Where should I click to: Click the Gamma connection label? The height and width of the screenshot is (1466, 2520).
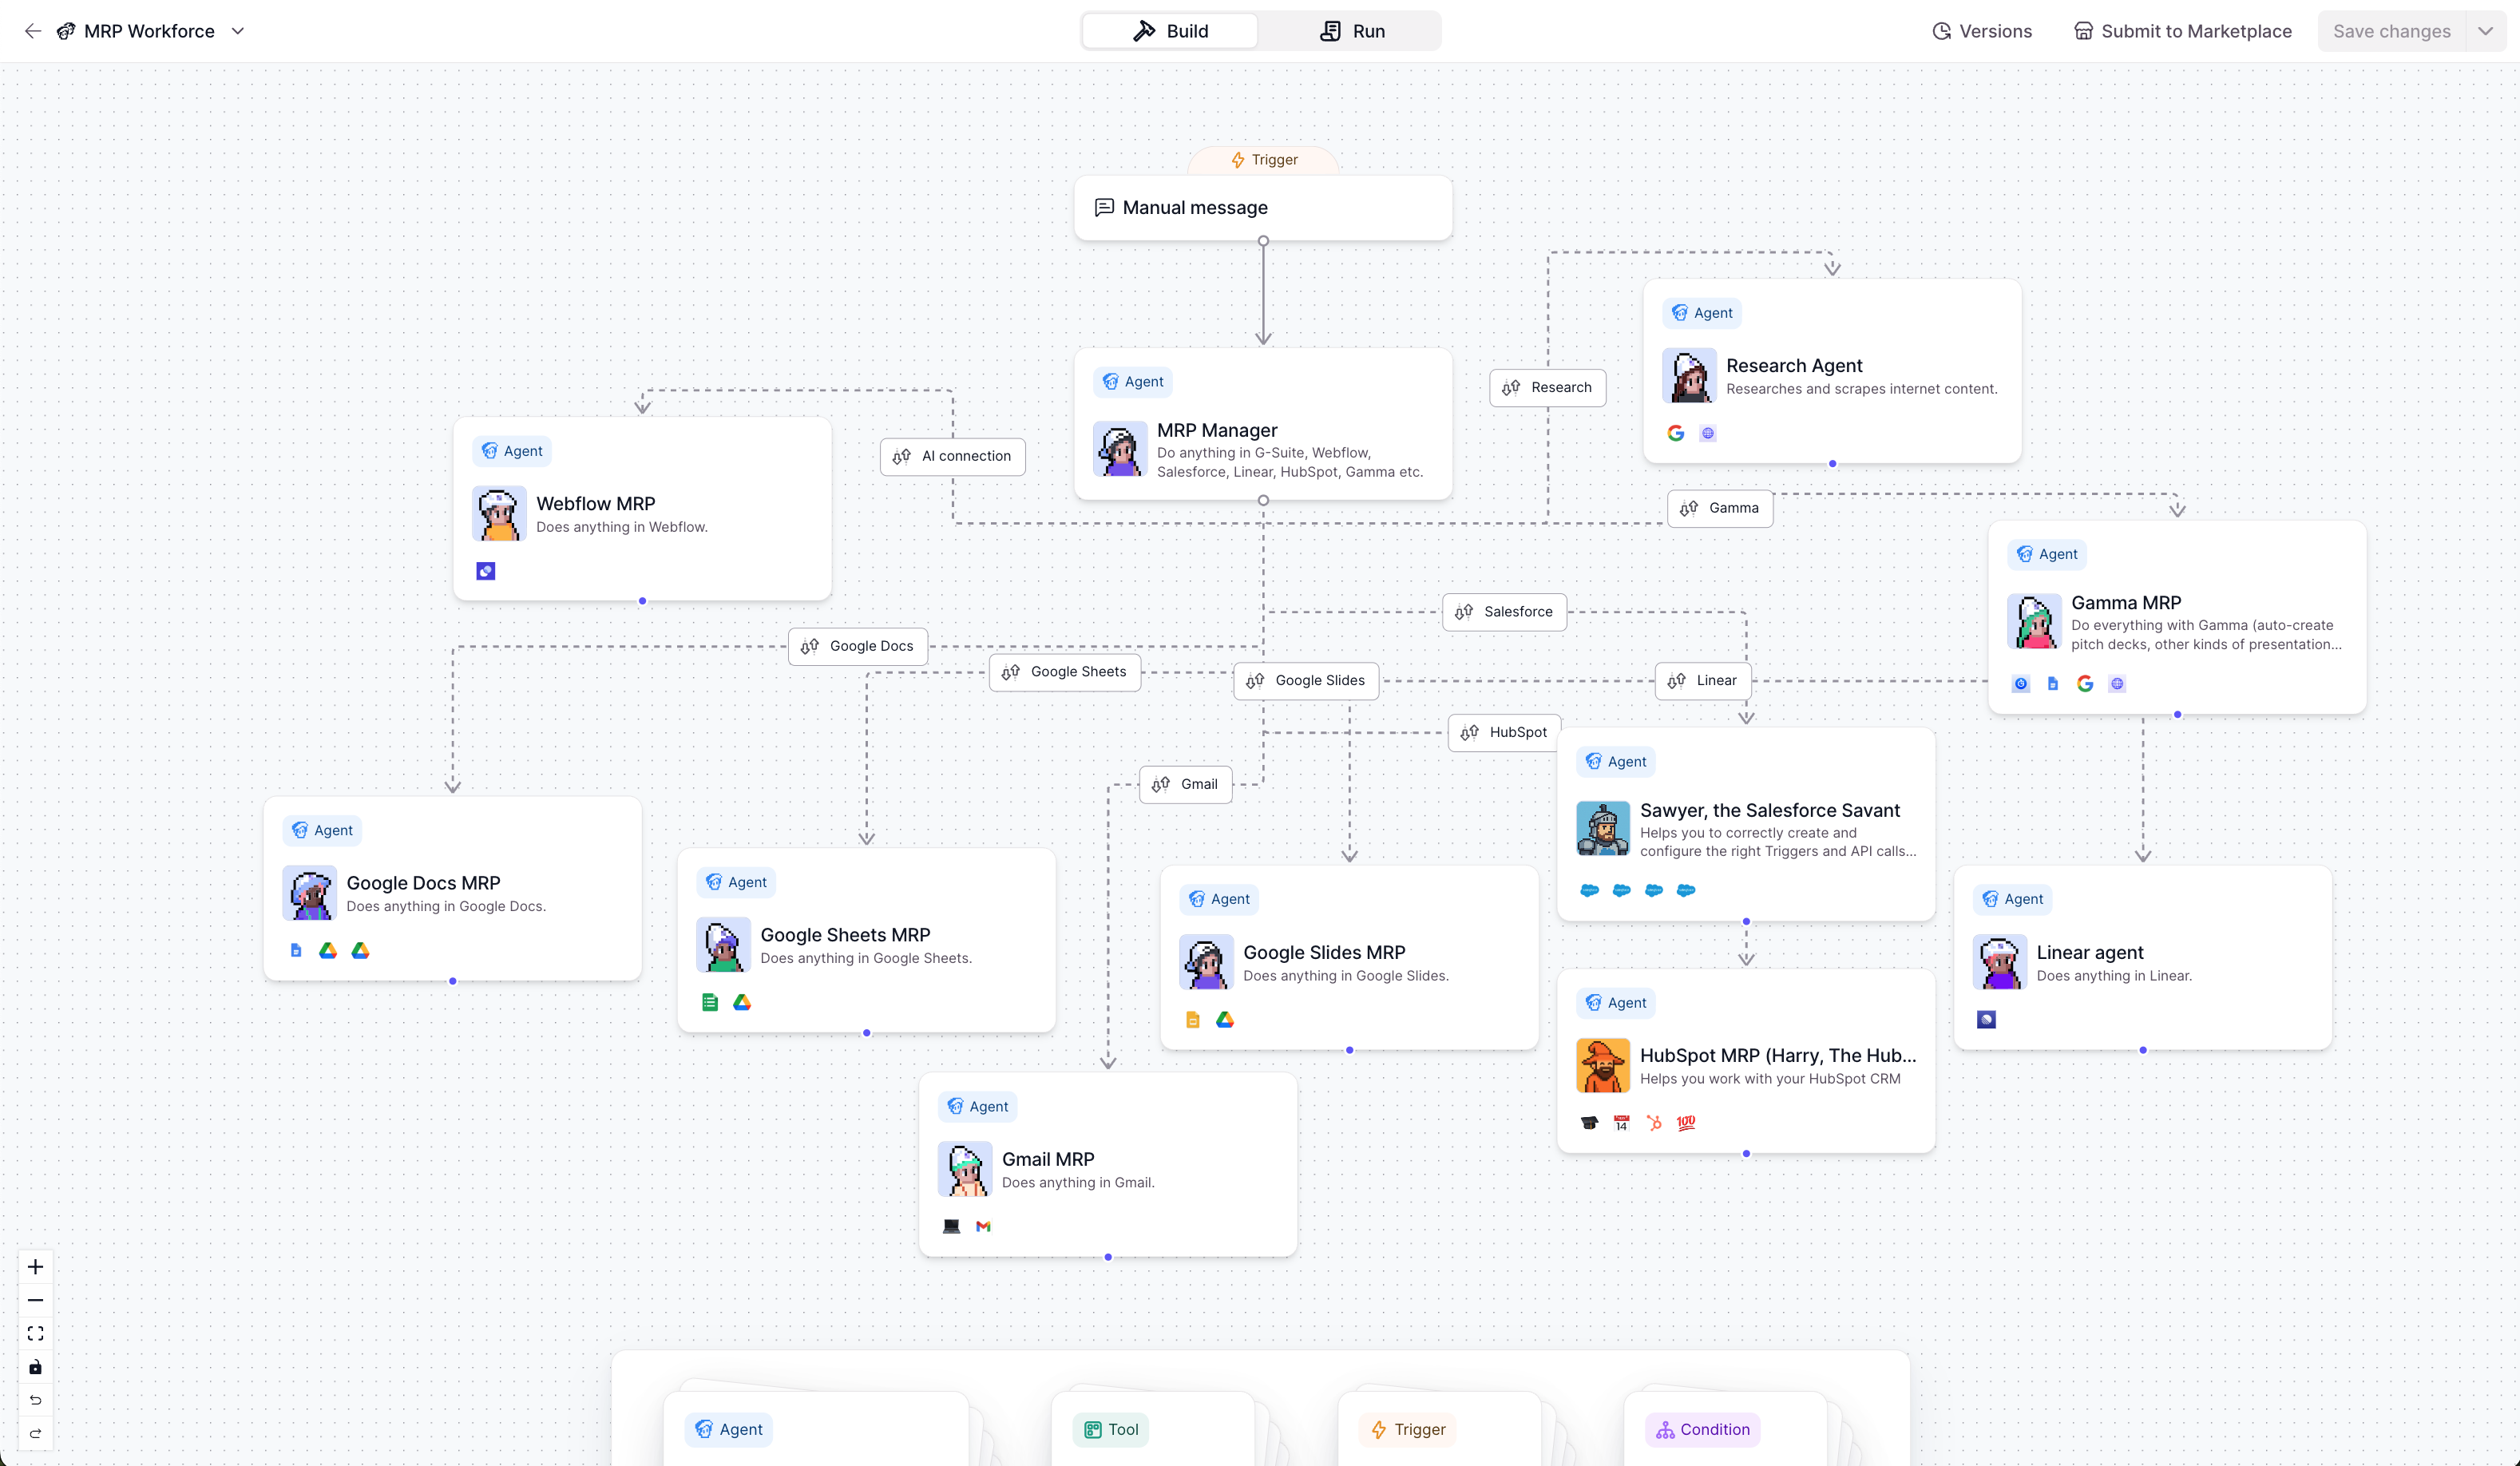[x=1720, y=508]
